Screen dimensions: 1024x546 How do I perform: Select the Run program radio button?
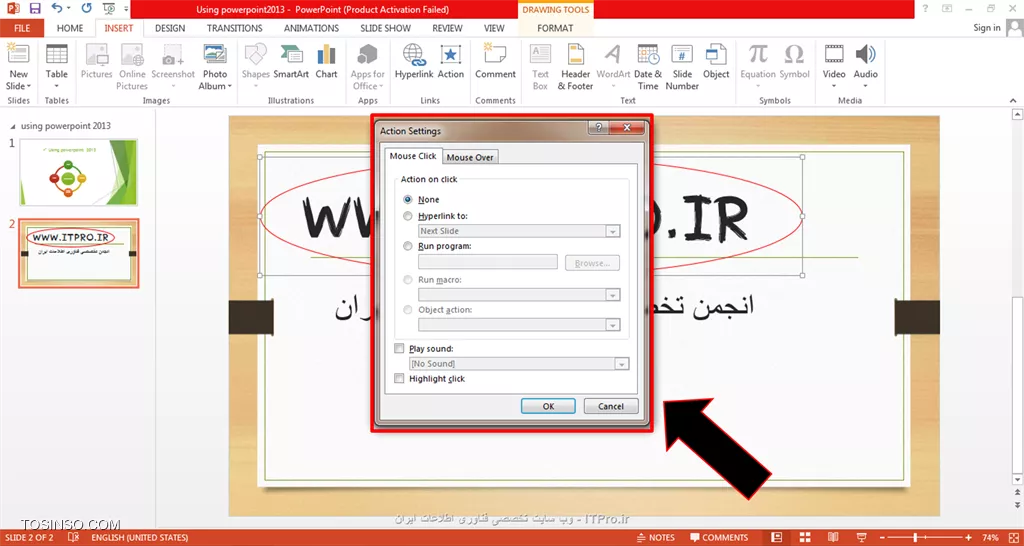coord(408,247)
